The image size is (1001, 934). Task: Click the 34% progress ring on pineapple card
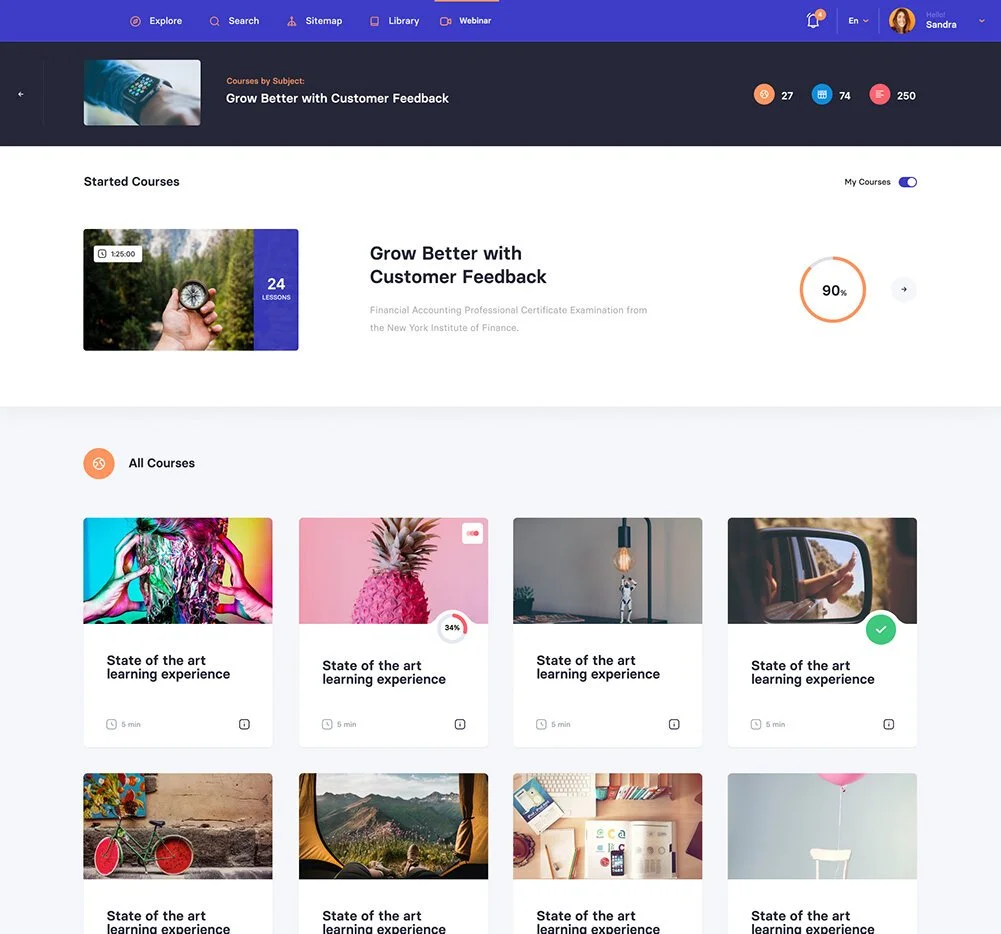click(453, 628)
